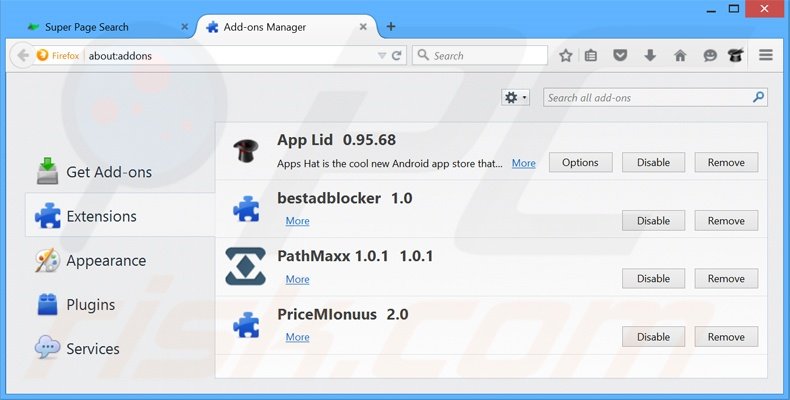This screenshot has height=400, width=790.
Task: Select the PathMaxx 1.0.1 title
Action: click(355, 256)
